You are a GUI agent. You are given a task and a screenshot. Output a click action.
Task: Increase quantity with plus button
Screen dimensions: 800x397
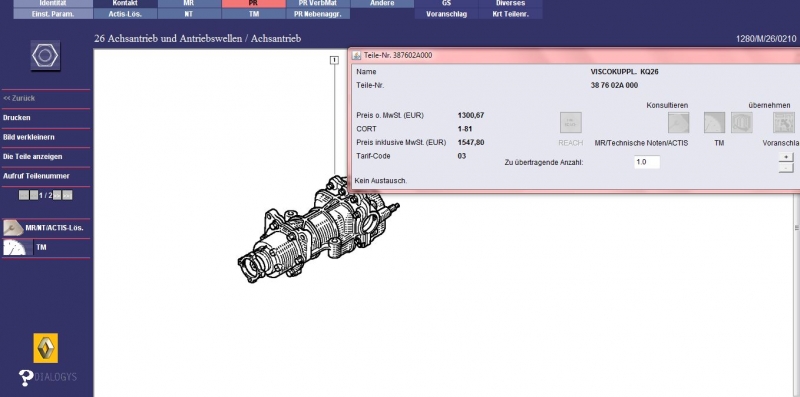coord(786,157)
